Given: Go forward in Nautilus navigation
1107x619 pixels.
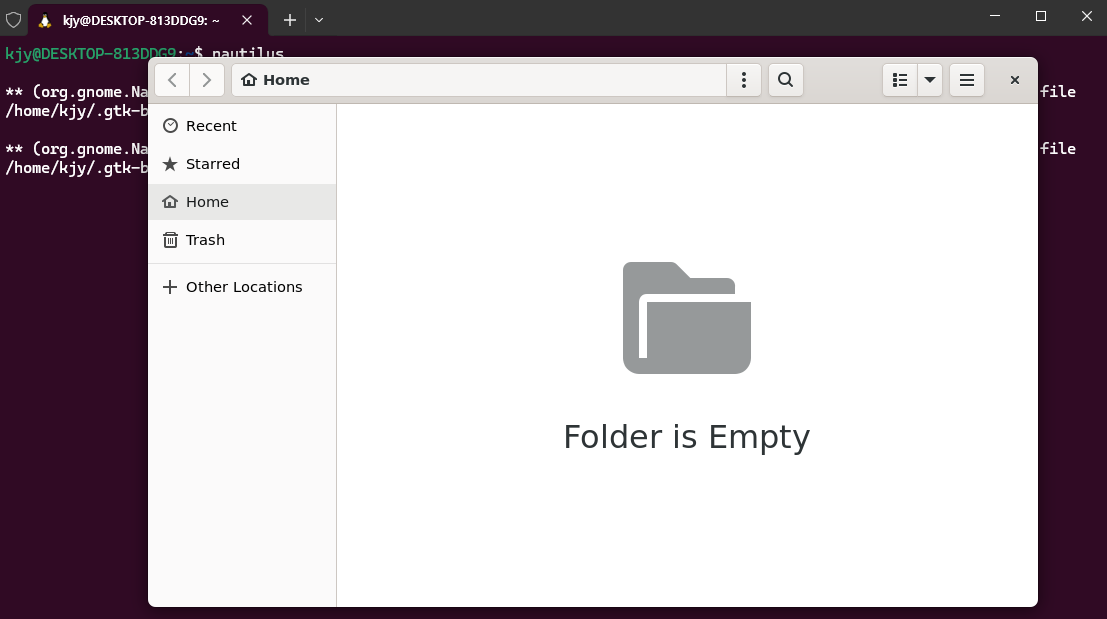Looking at the screenshot, I should tap(206, 80).
